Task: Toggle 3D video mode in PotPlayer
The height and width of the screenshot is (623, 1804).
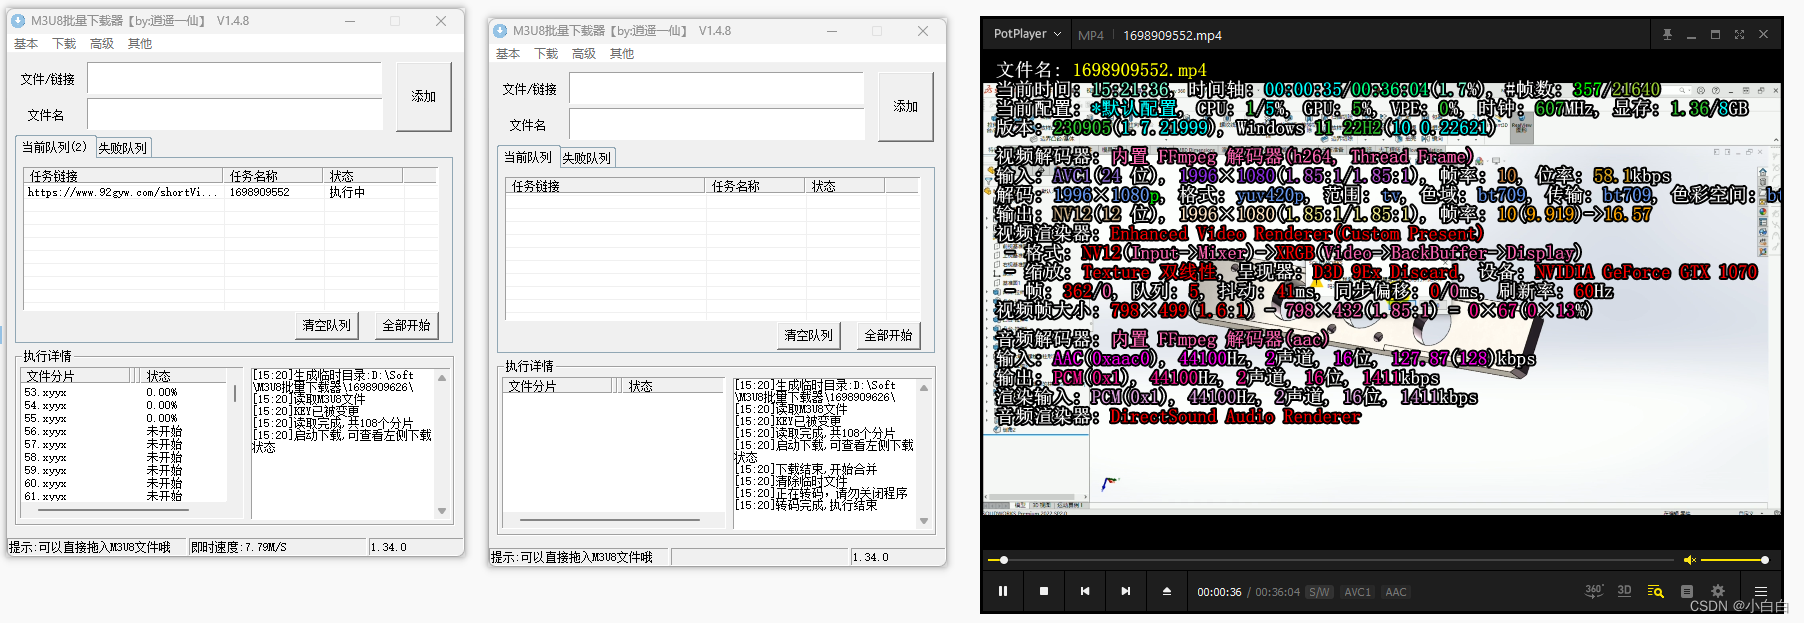Action: [x=1625, y=591]
